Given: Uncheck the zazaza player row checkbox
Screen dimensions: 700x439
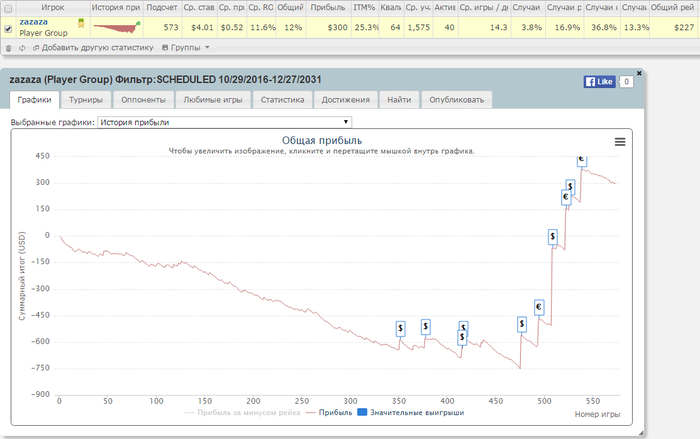Looking at the screenshot, I should point(9,28).
